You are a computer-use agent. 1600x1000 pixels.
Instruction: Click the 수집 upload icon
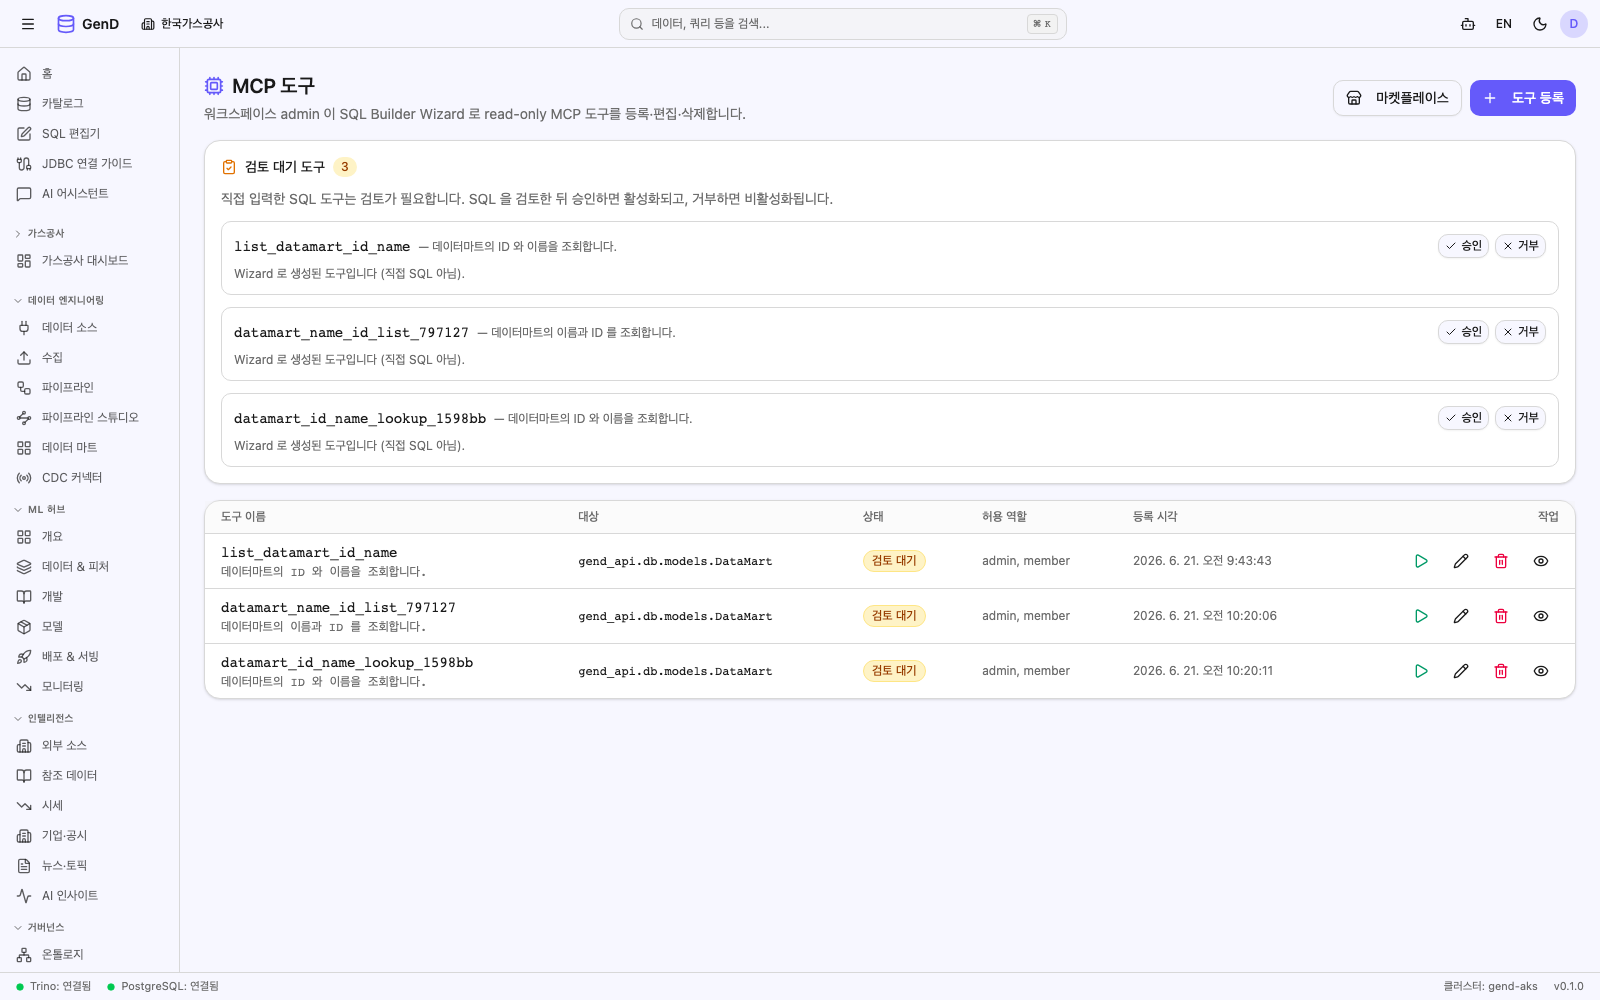coord(24,358)
